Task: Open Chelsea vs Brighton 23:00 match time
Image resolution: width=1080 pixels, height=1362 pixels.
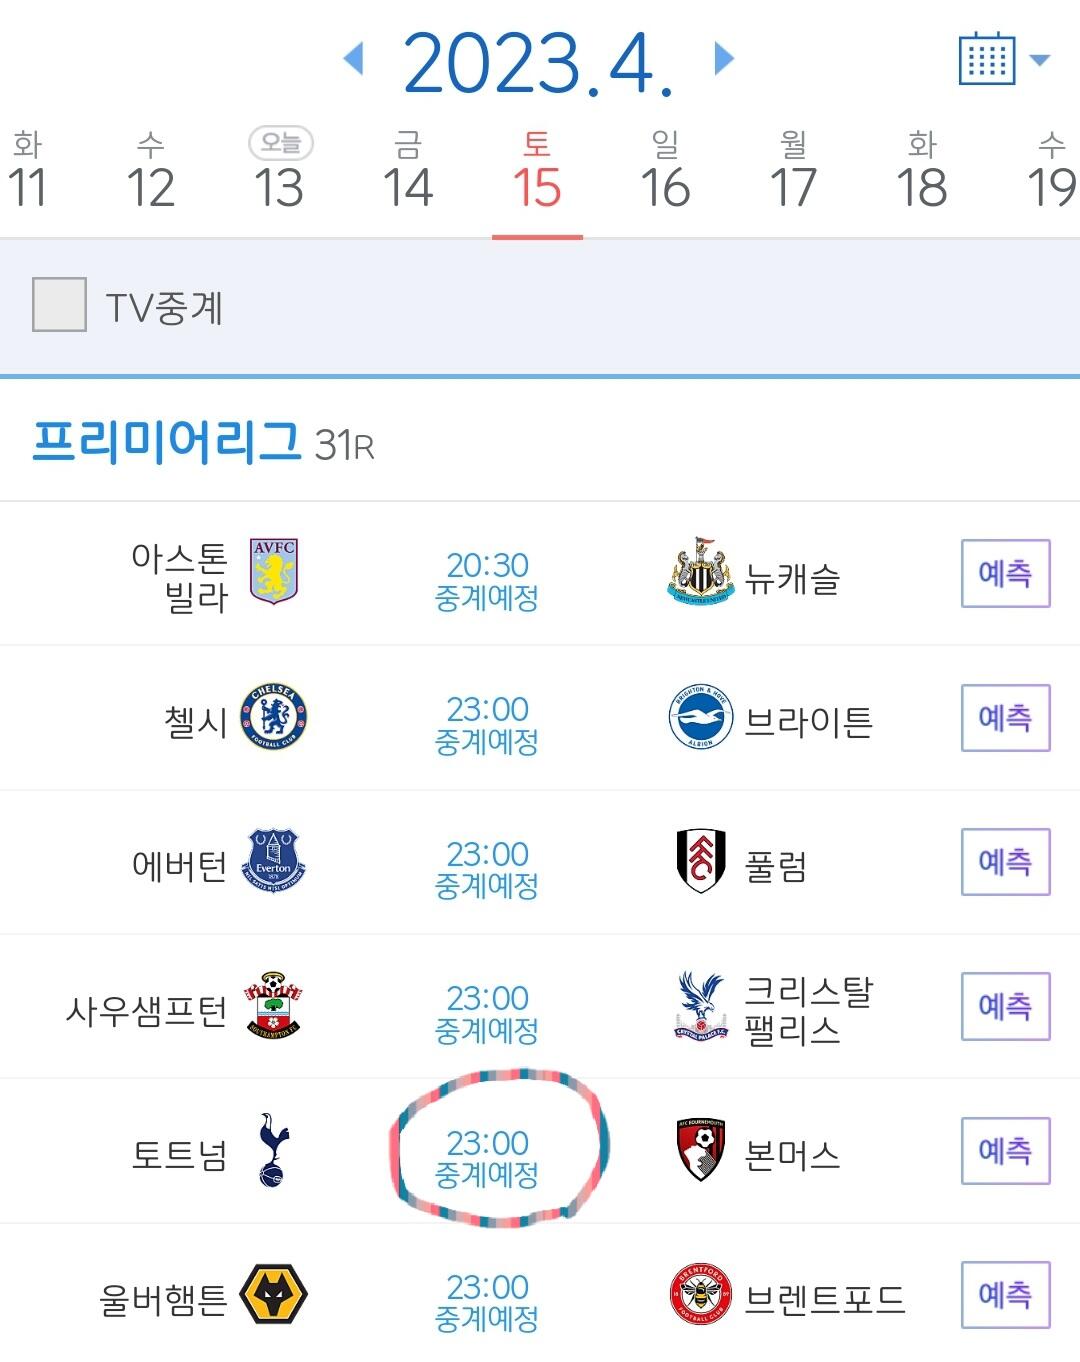Action: coord(487,724)
